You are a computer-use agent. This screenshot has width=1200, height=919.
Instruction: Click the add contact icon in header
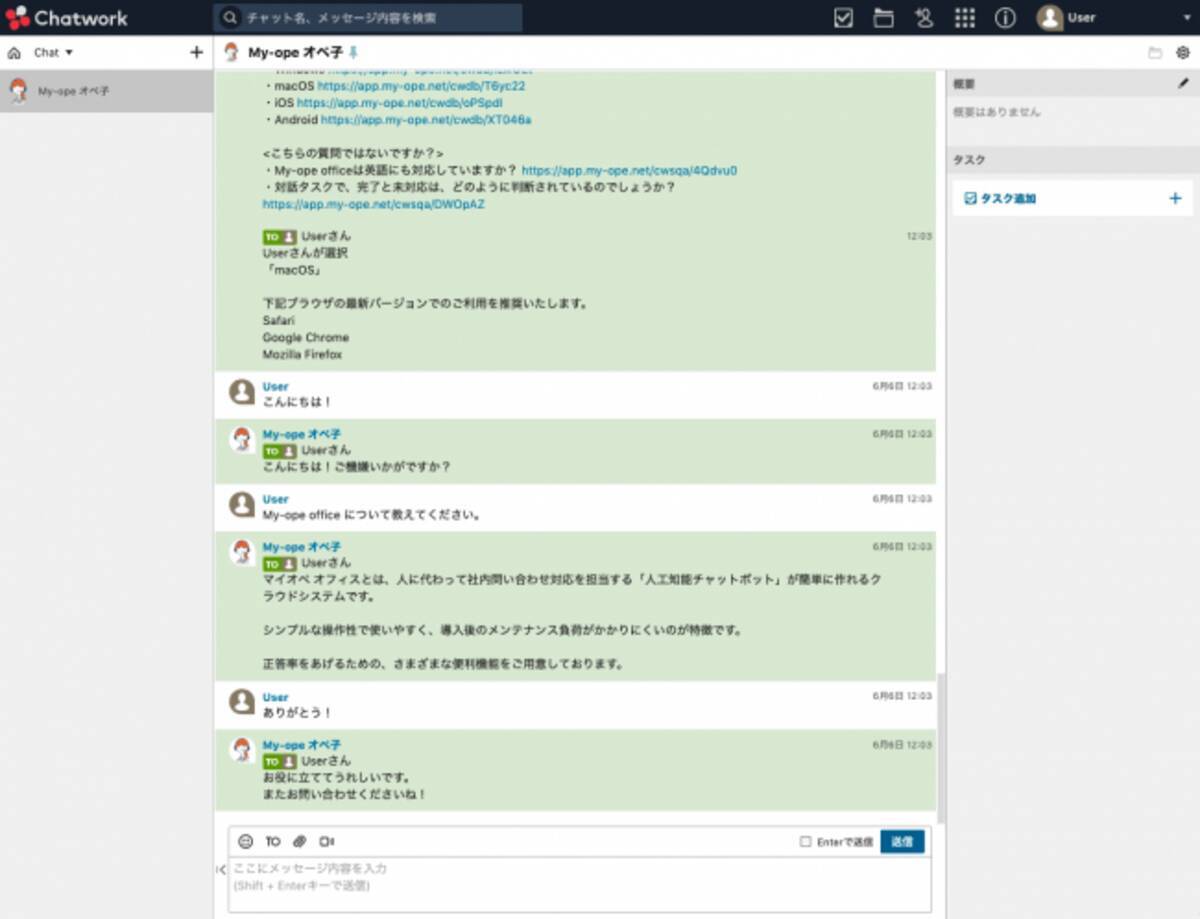tap(924, 18)
